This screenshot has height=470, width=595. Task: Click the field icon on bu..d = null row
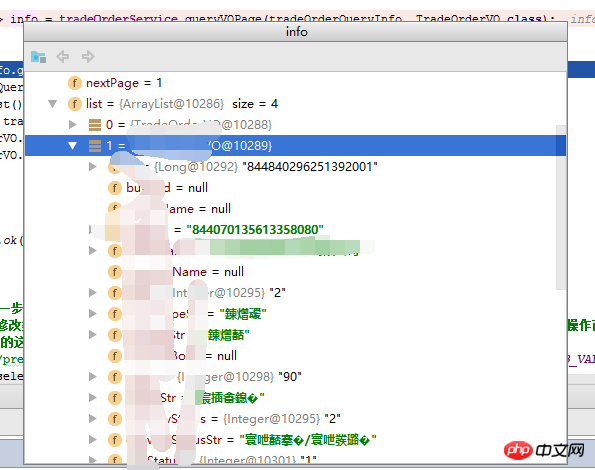click(115, 188)
